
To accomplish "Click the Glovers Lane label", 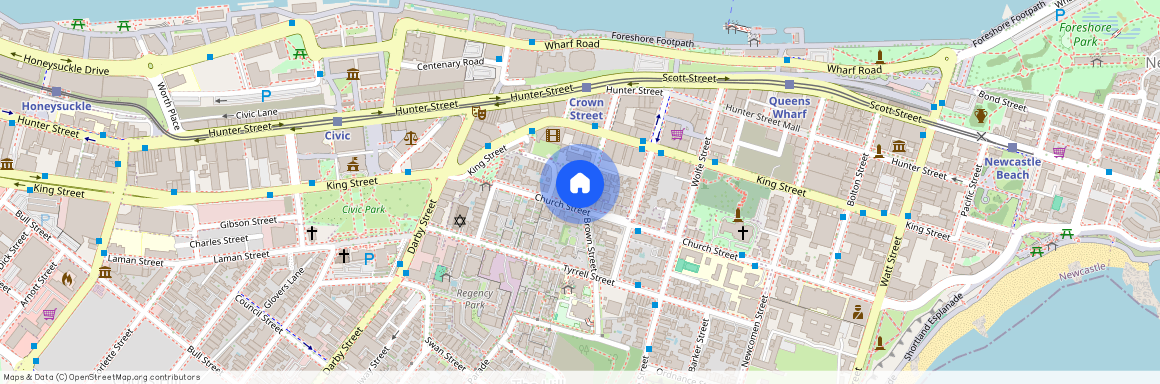I will (x=285, y=288).
